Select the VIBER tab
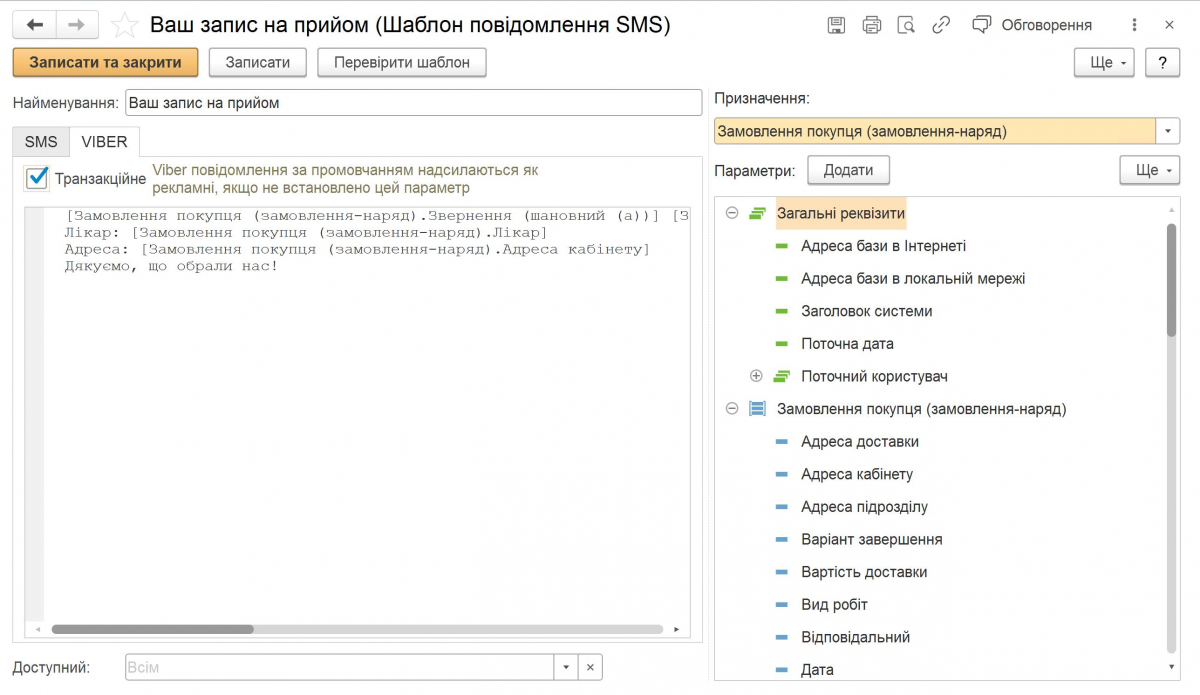1200x695 pixels. click(105, 142)
